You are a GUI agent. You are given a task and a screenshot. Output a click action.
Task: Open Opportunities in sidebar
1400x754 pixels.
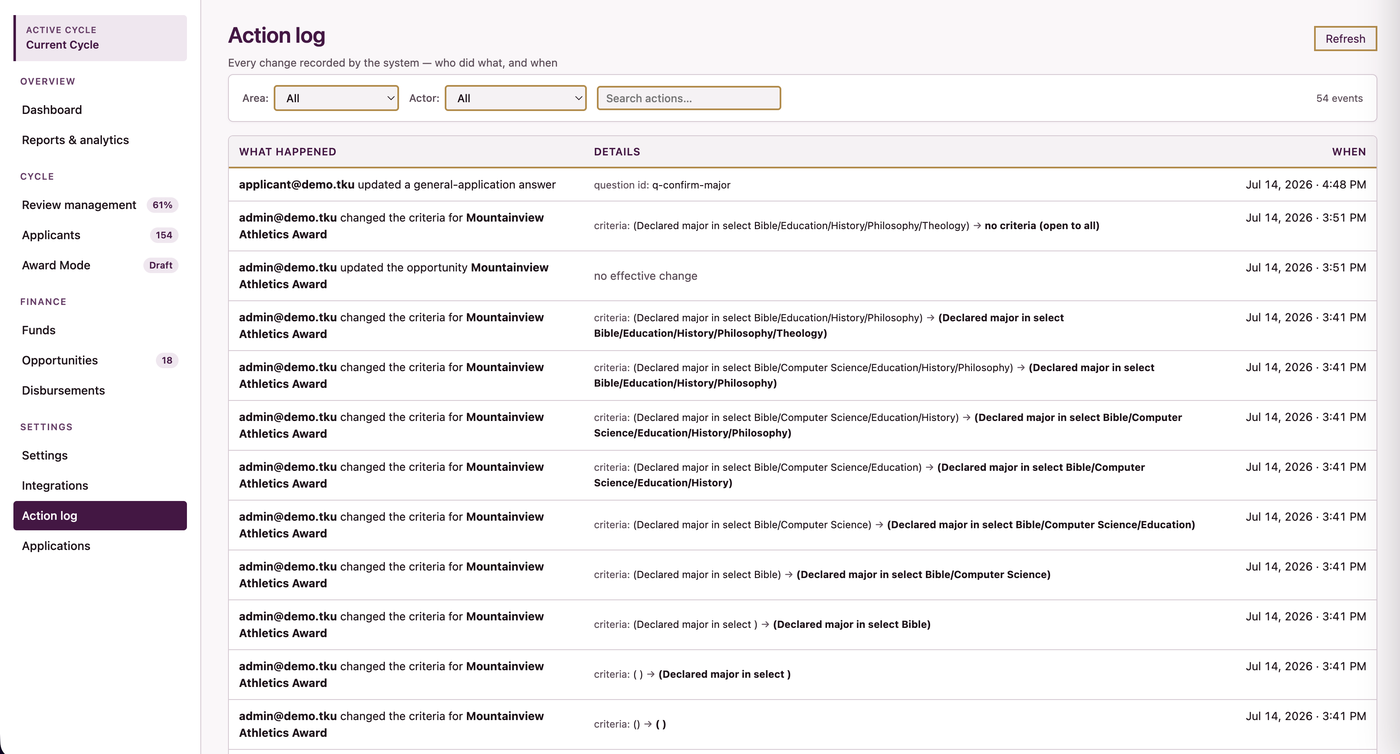coord(60,360)
